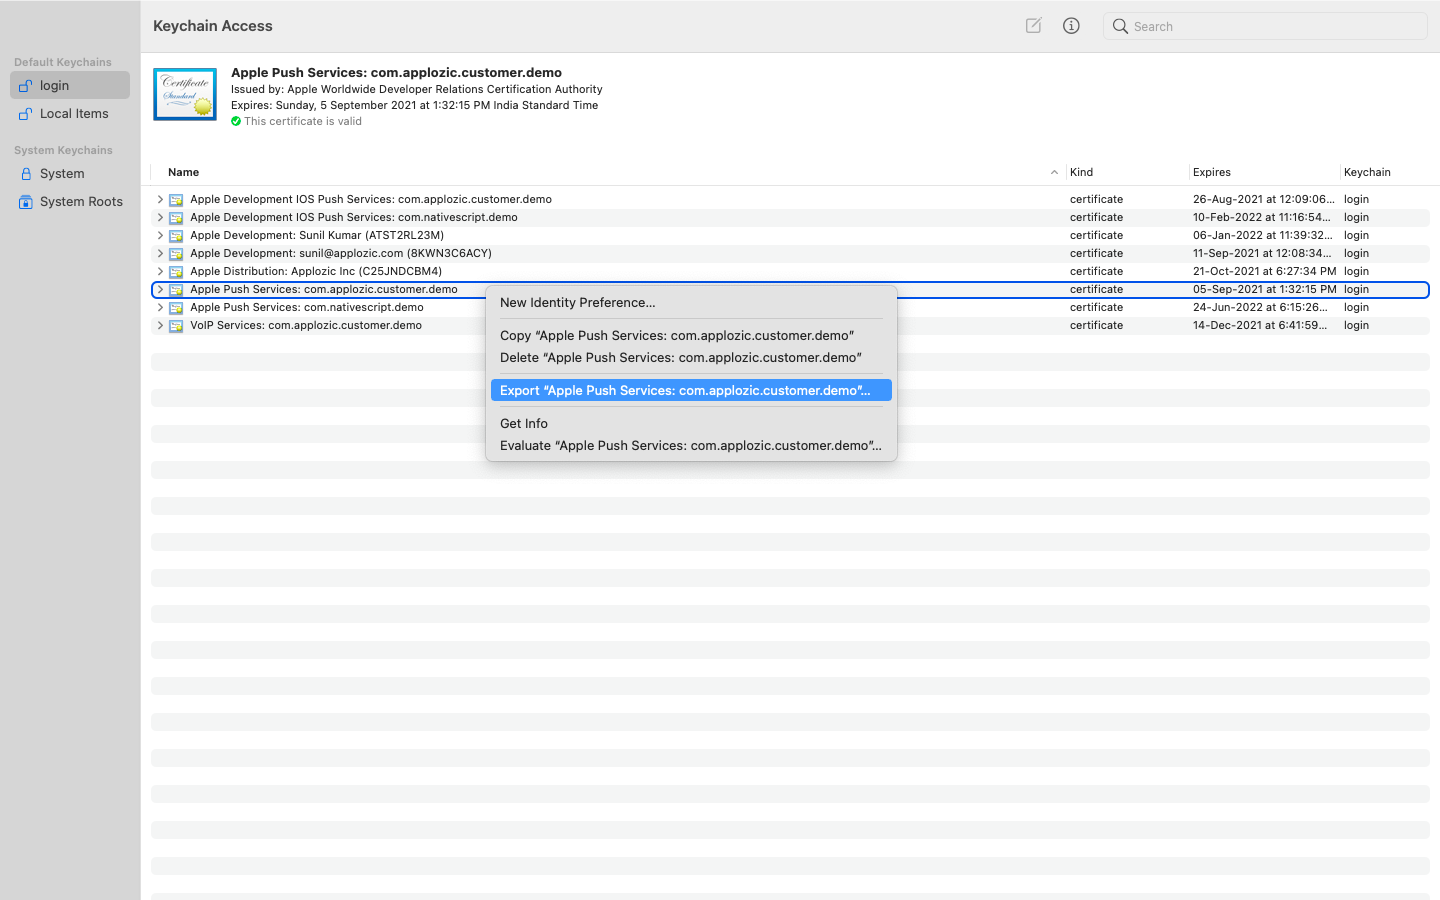The height and width of the screenshot is (900, 1440).
Task: Click certificate icon for Apple Development IOS Push applozic
Action: [176, 200]
